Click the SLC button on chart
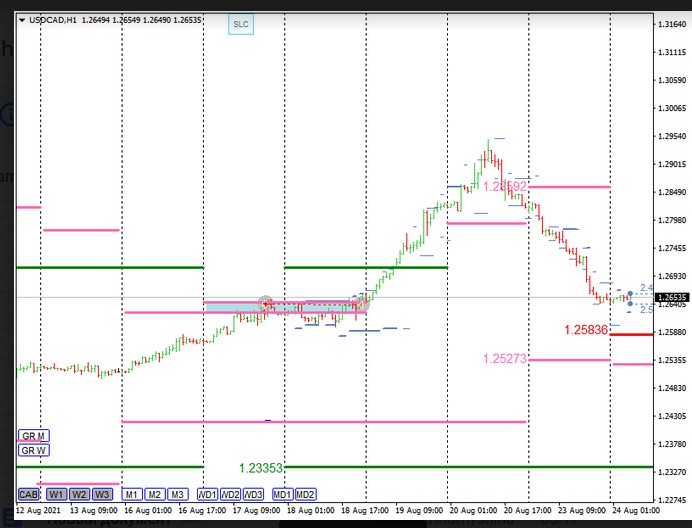 click(240, 23)
